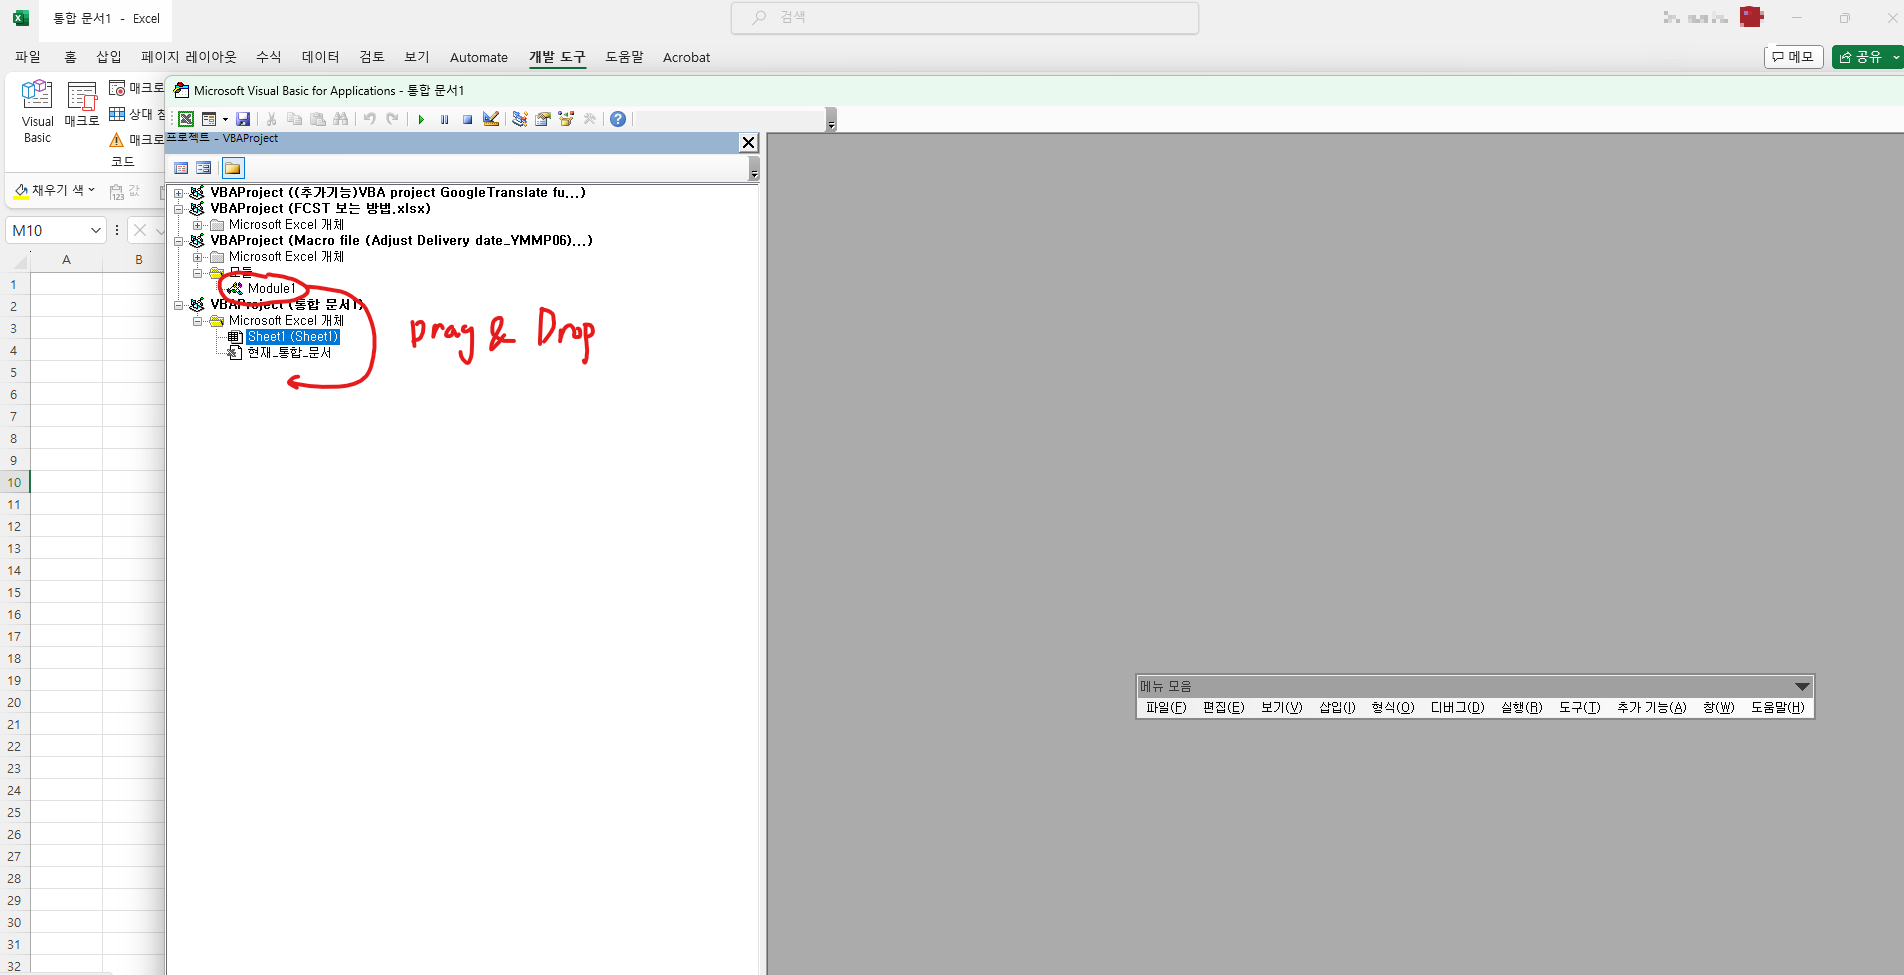Open the 메뉴 모음 toolbar options arrow
This screenshot has height=975, width=1904.
pos(1802,686)
